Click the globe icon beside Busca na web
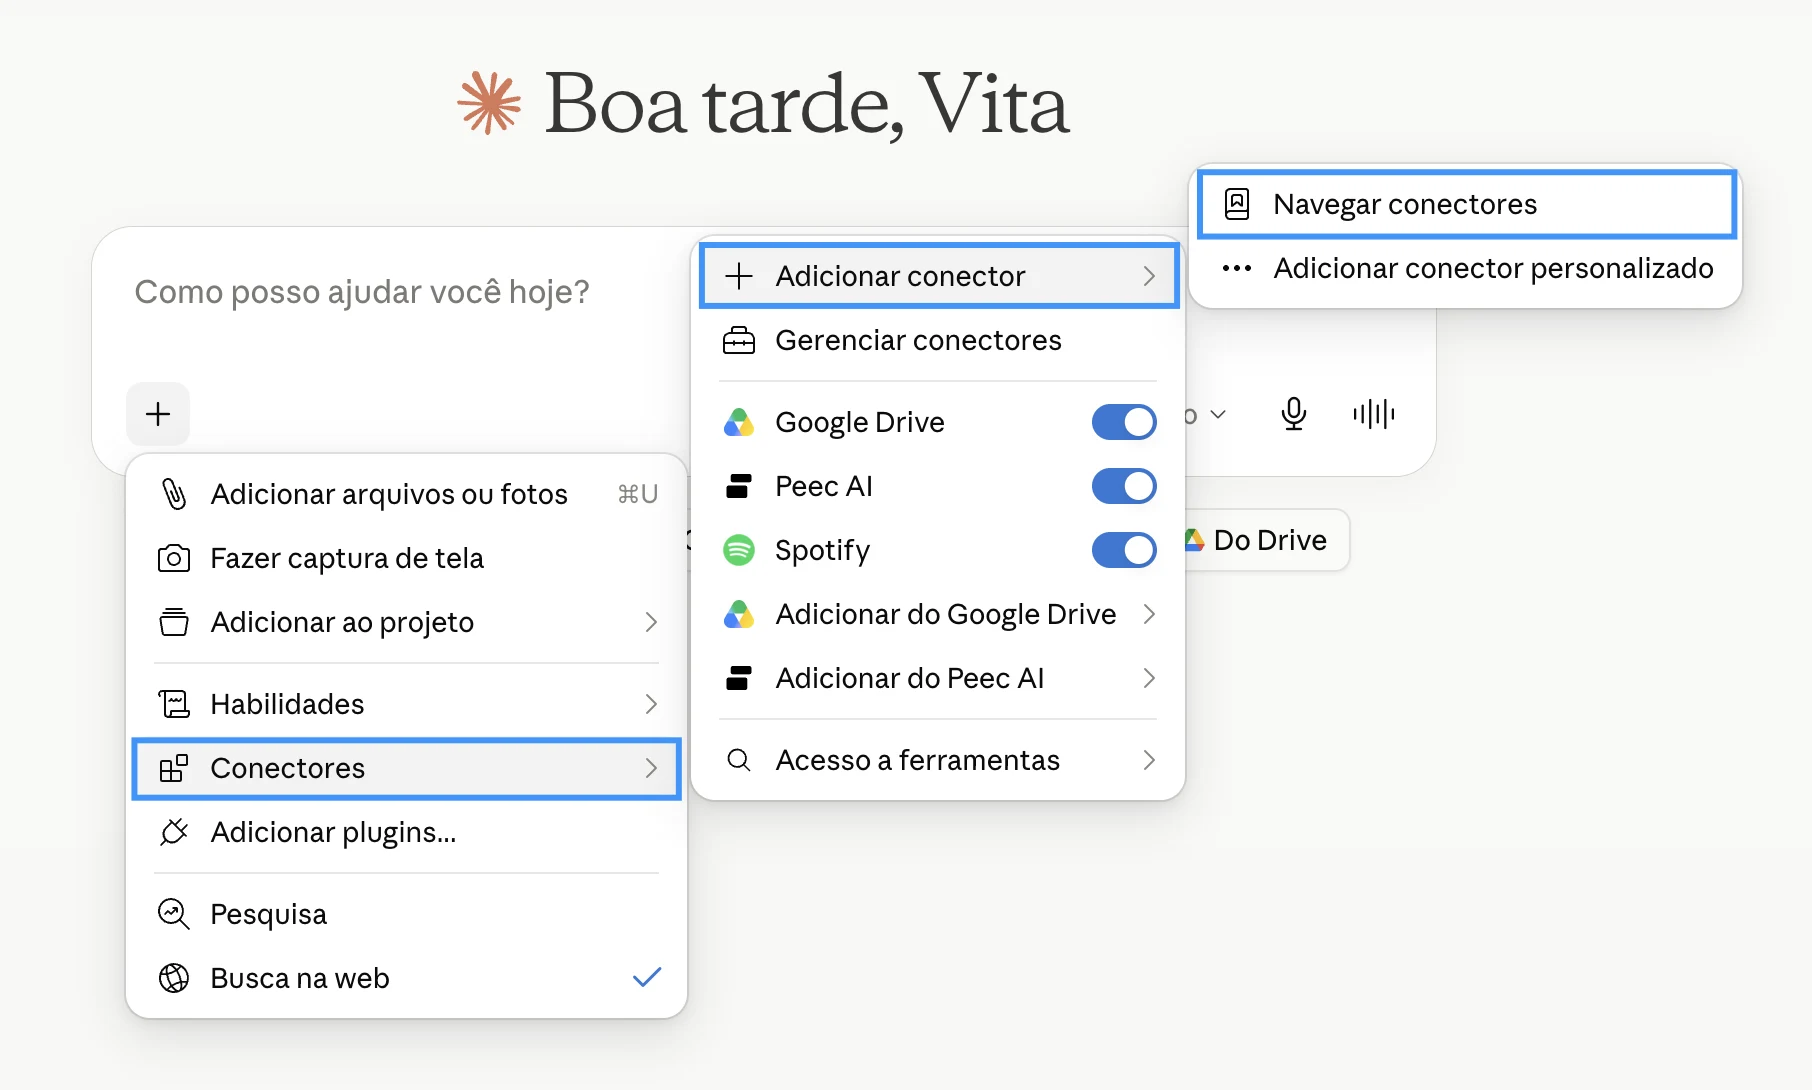The width and height of the screenshot is (1812, 1090). tap(174, 978)
